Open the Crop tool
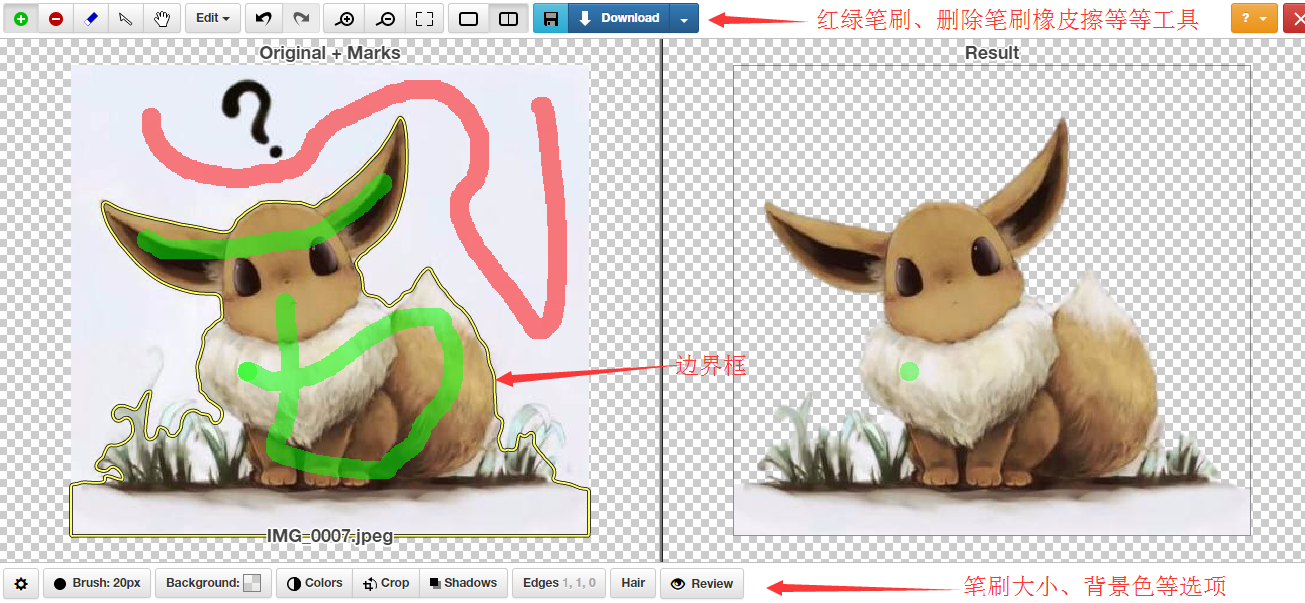The width and height of the screenshot is (1305, 604). click(386, 583)
